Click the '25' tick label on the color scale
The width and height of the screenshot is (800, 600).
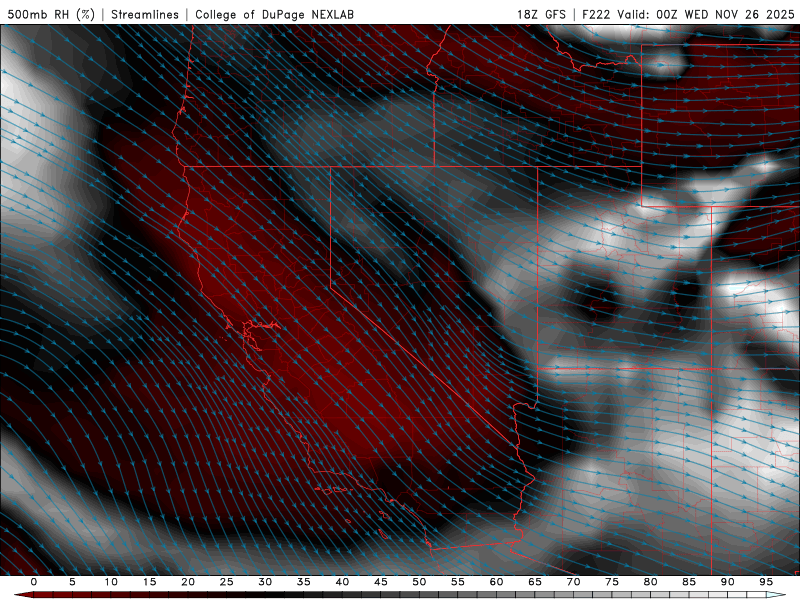point(227,582)
